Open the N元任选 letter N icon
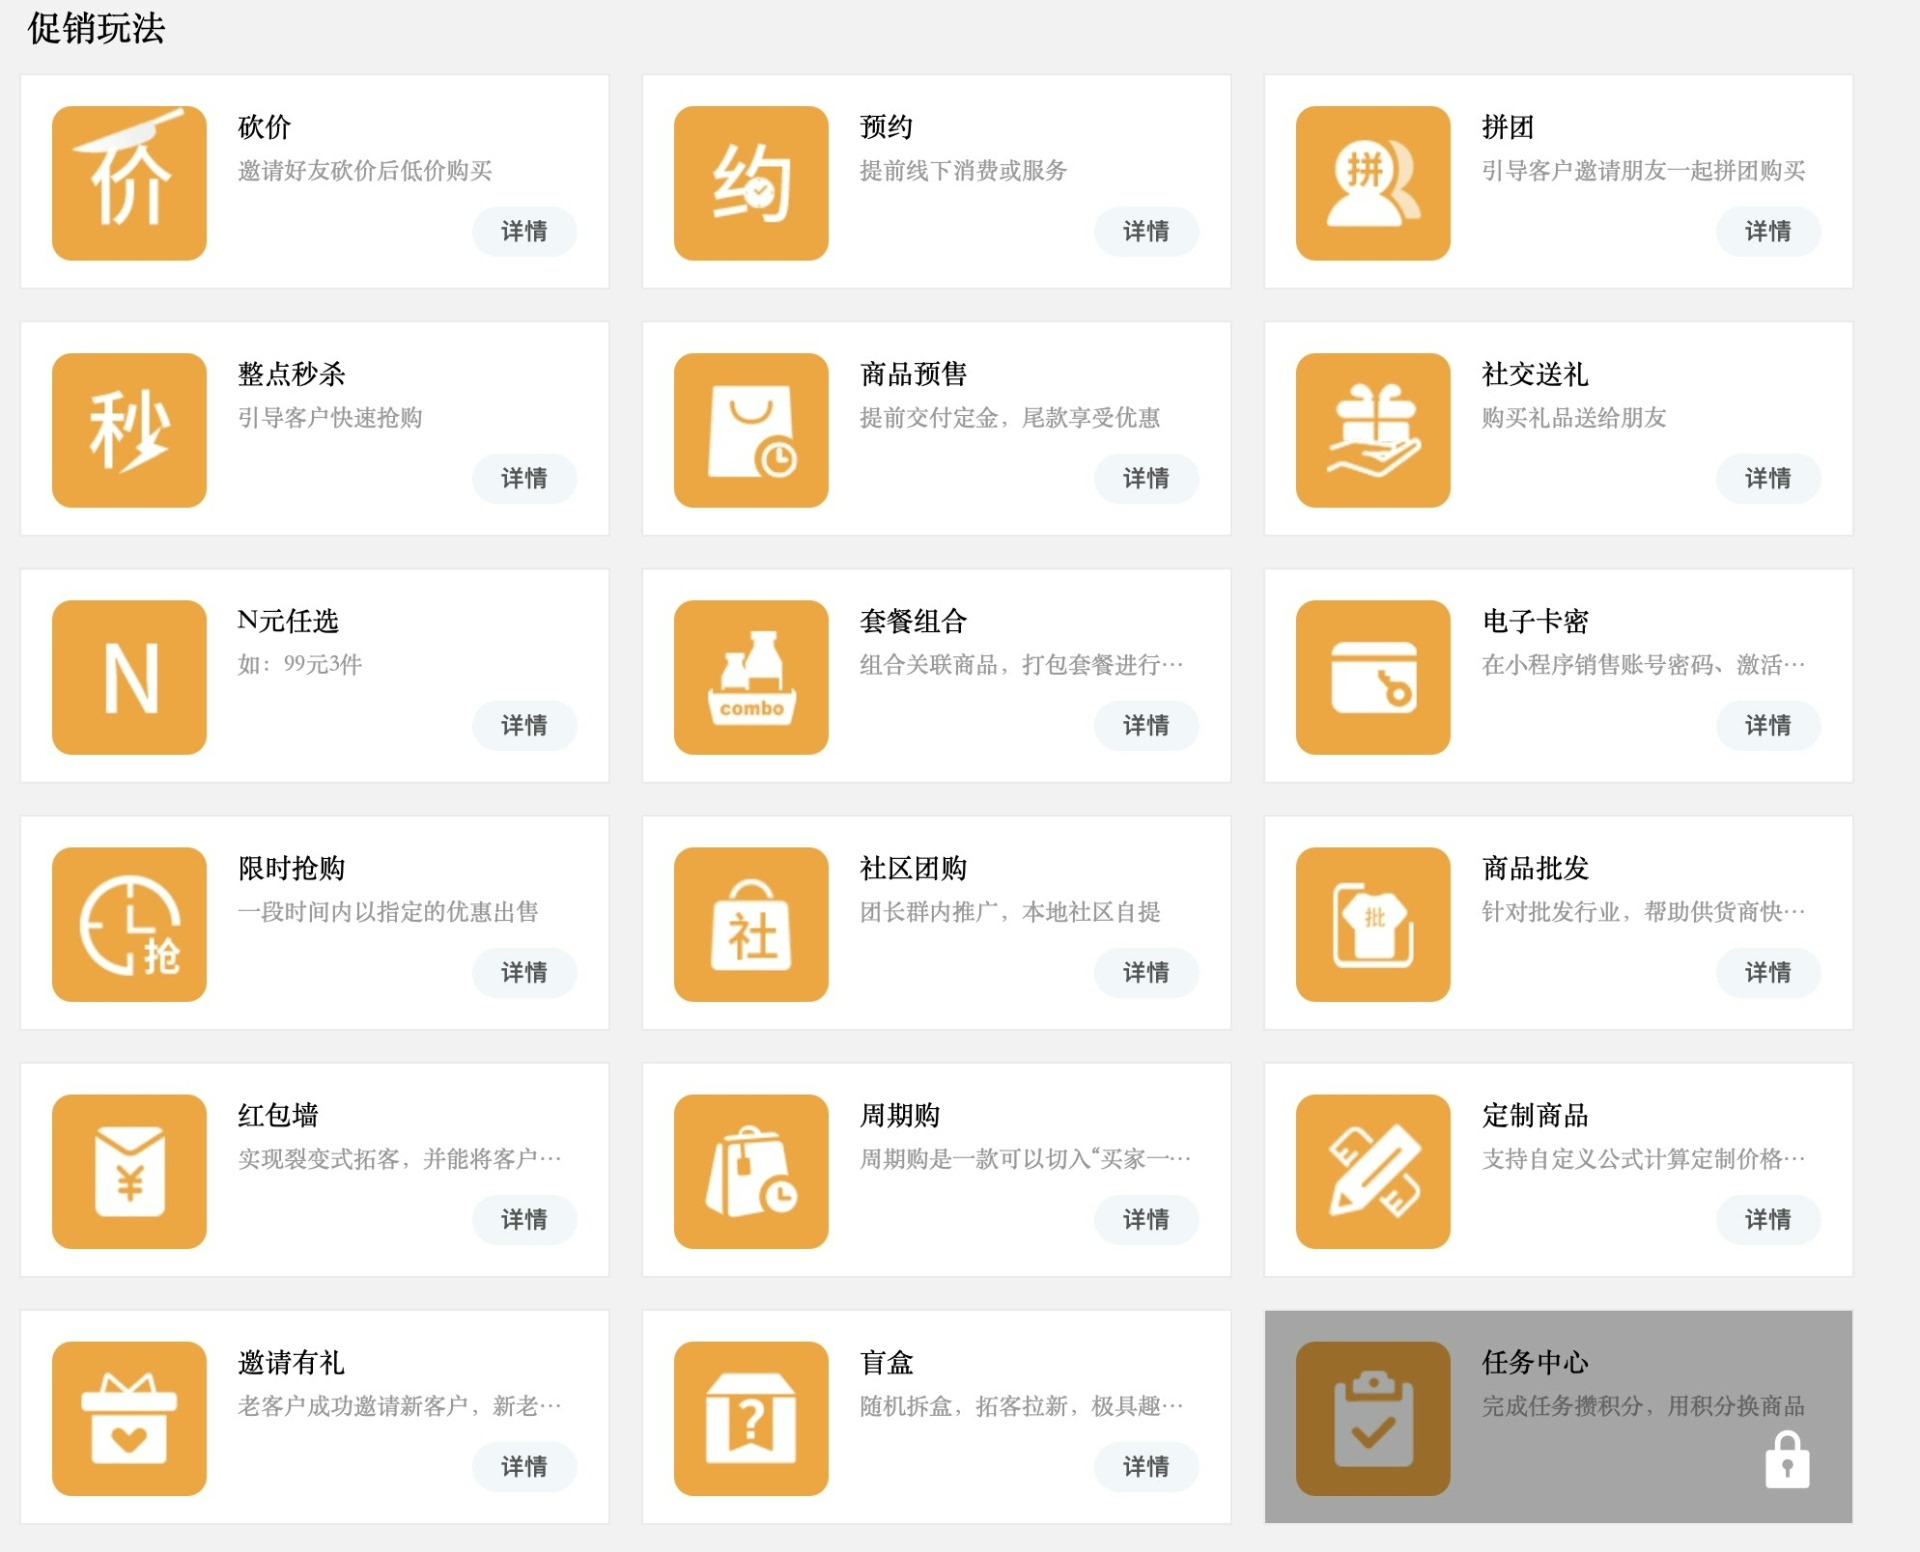This screenshot has height=1552, width=1920. (129, 677)
